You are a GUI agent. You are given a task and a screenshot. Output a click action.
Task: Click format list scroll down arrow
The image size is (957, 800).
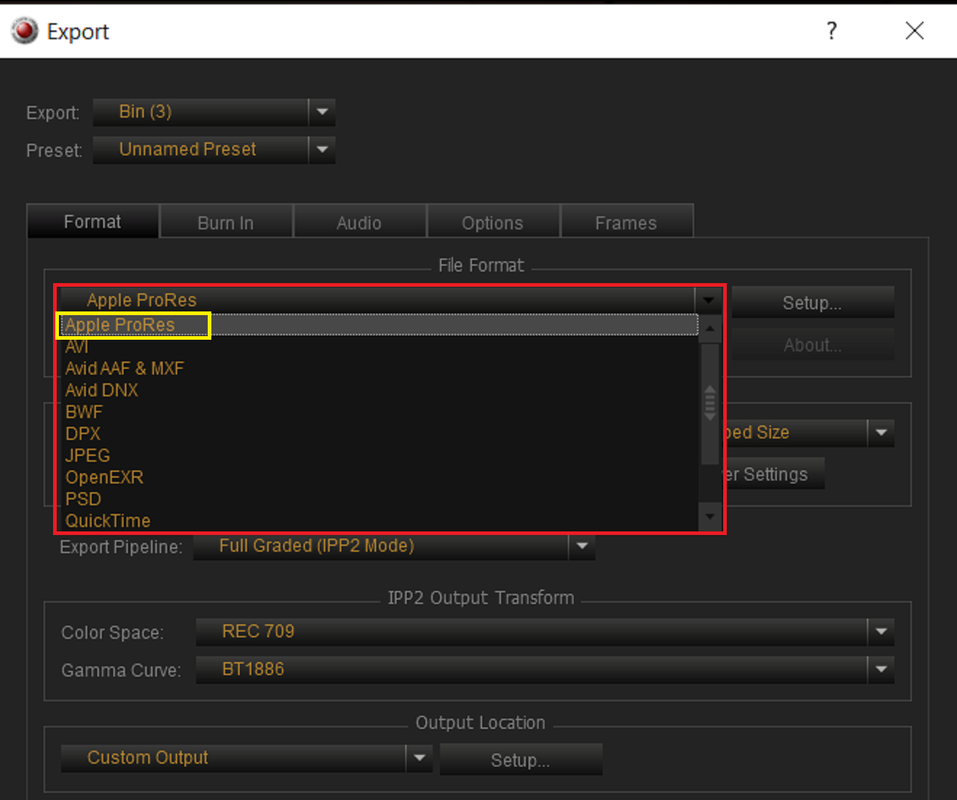pos(710,516)
